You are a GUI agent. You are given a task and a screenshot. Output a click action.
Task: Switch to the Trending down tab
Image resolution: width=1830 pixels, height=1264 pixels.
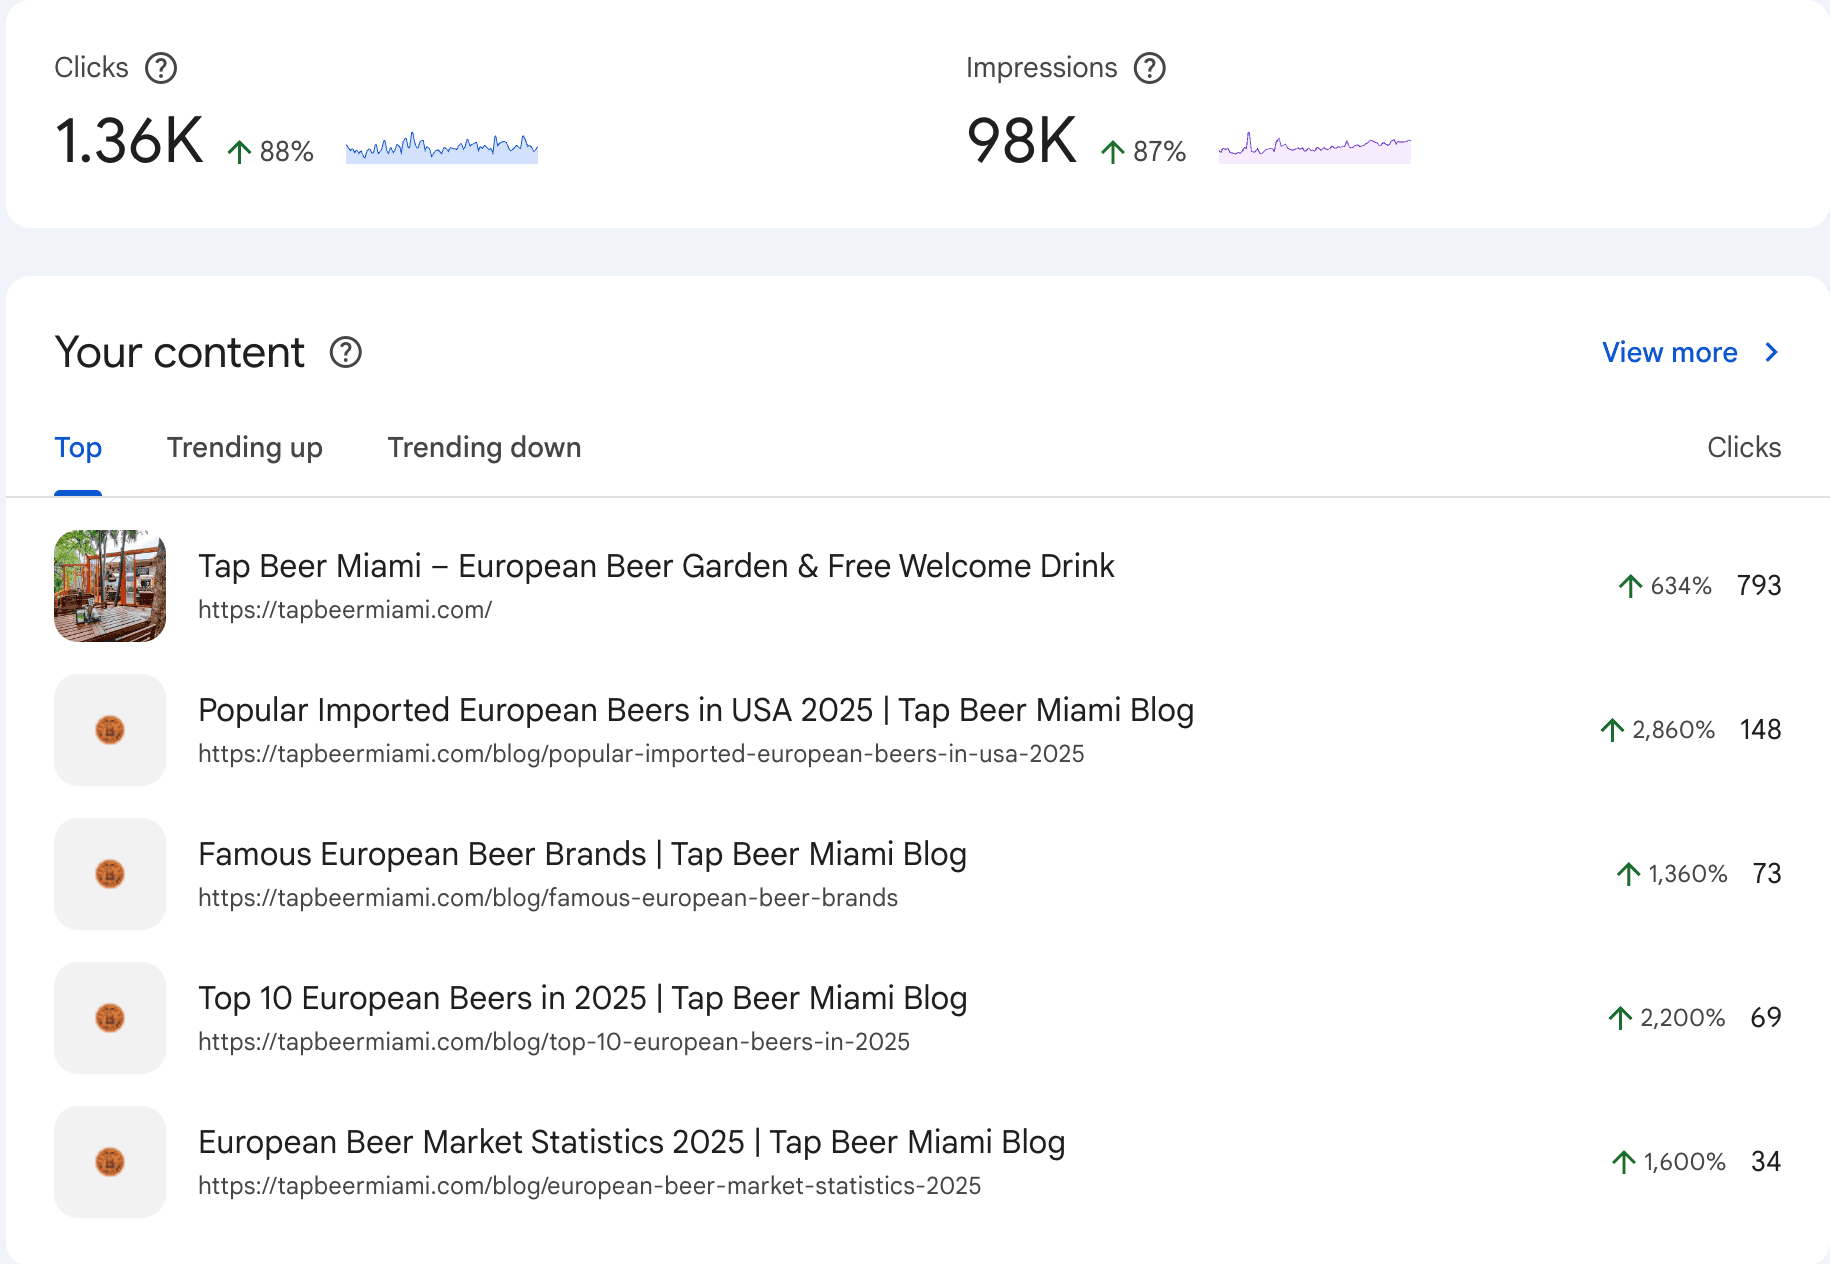(484, 448)
